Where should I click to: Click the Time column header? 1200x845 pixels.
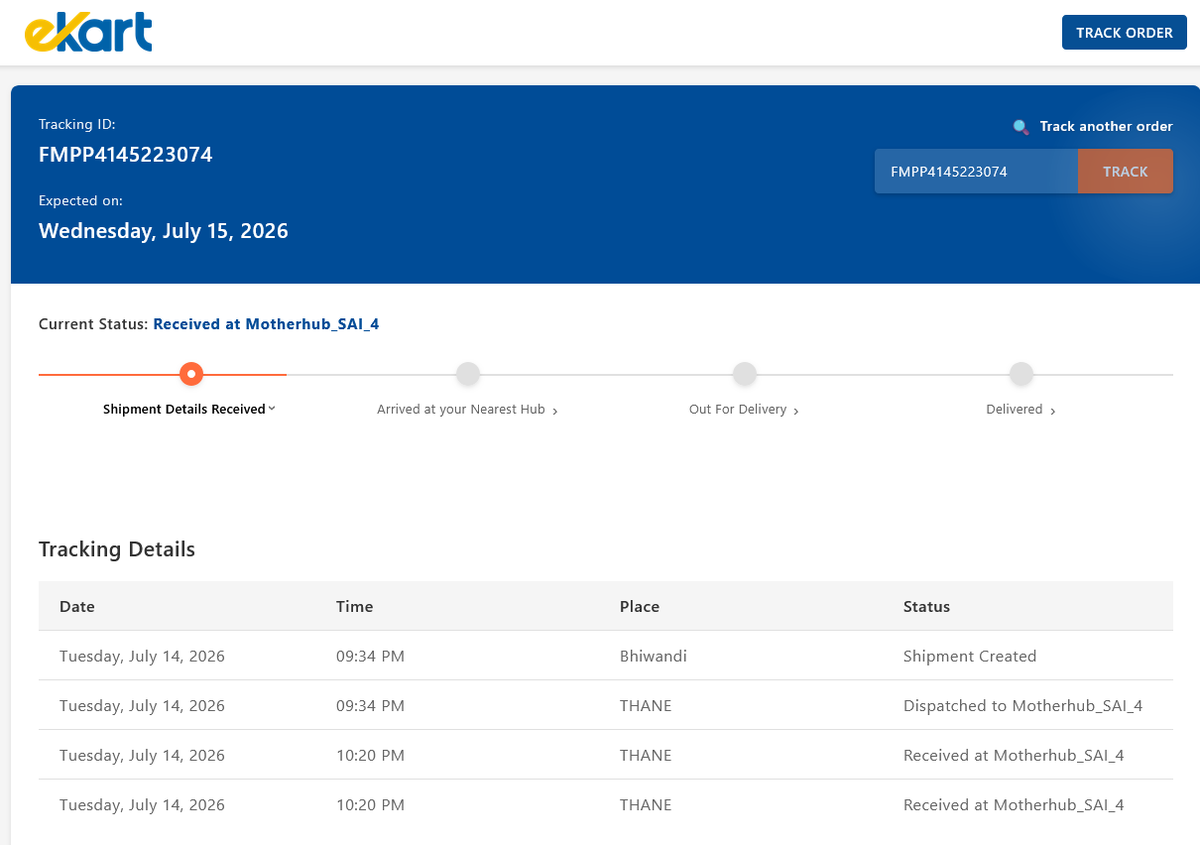point(354,606)
